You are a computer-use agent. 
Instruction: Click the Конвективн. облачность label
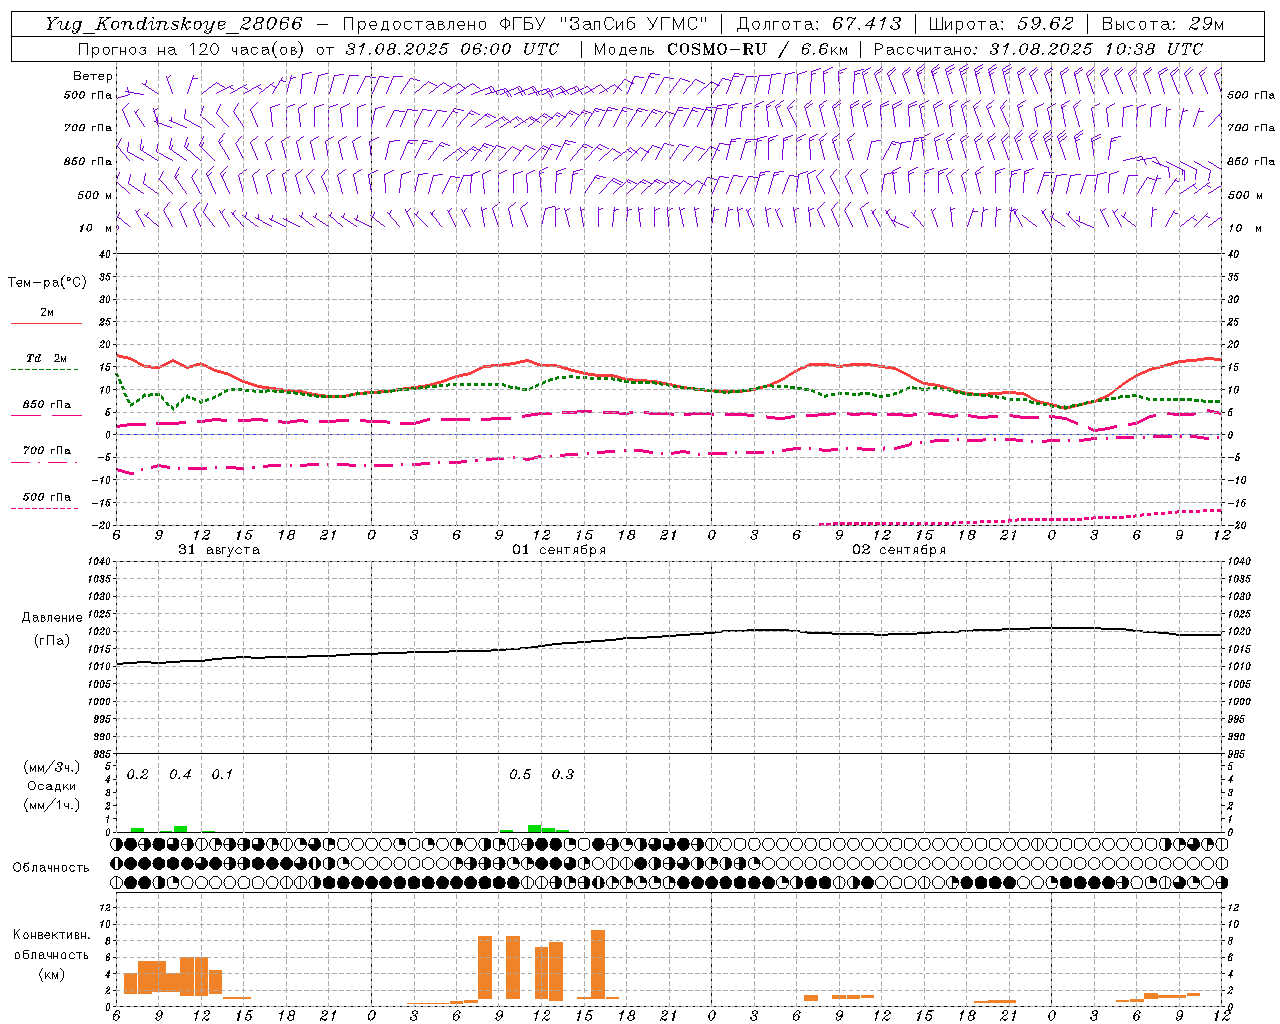[51, 944]
